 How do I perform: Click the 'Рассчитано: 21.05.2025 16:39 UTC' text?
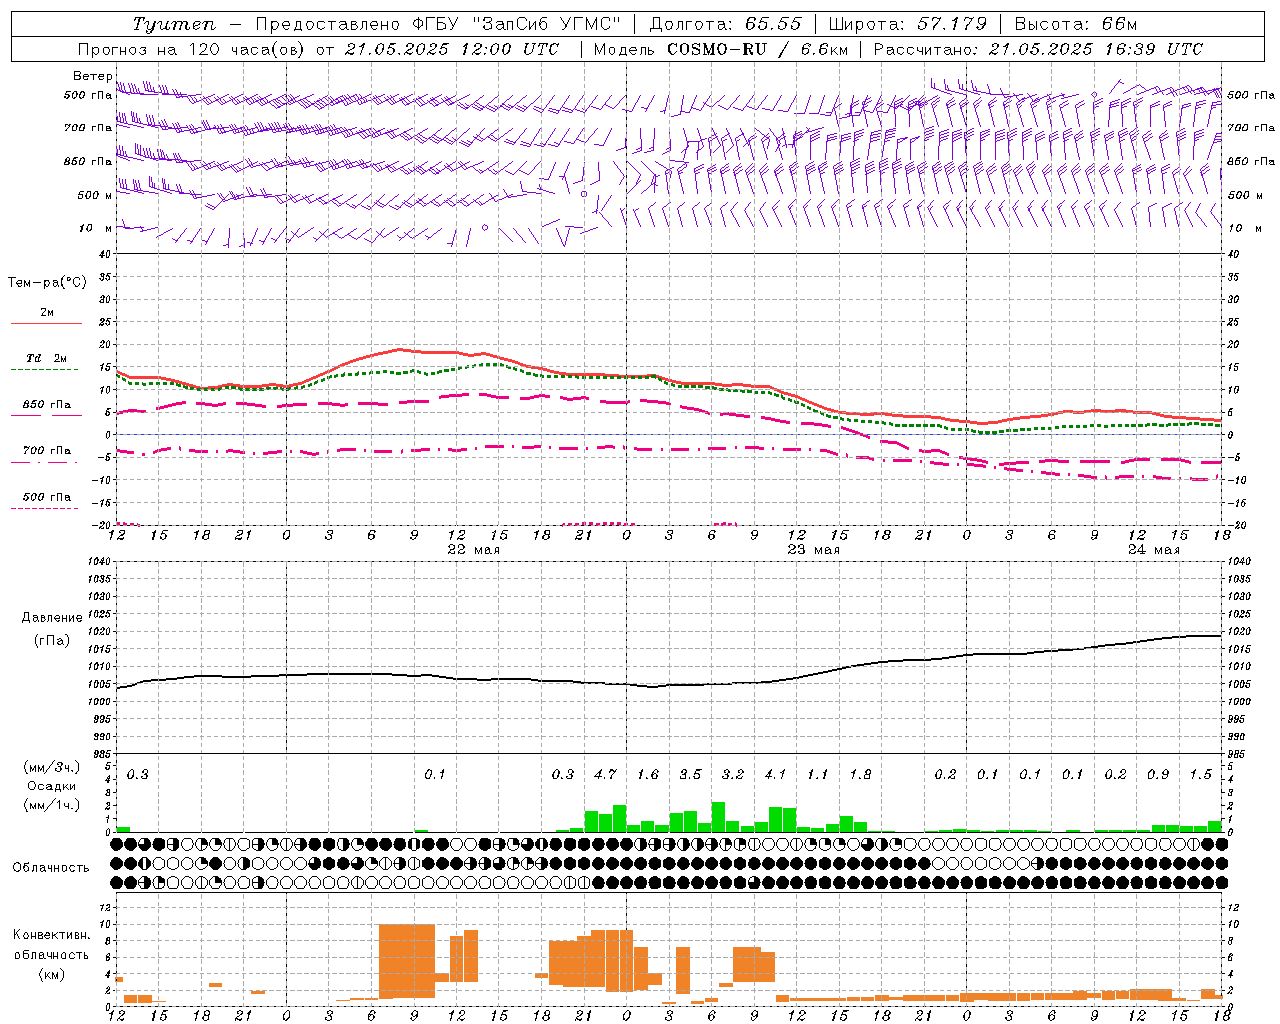click(x=1038, y=49)
